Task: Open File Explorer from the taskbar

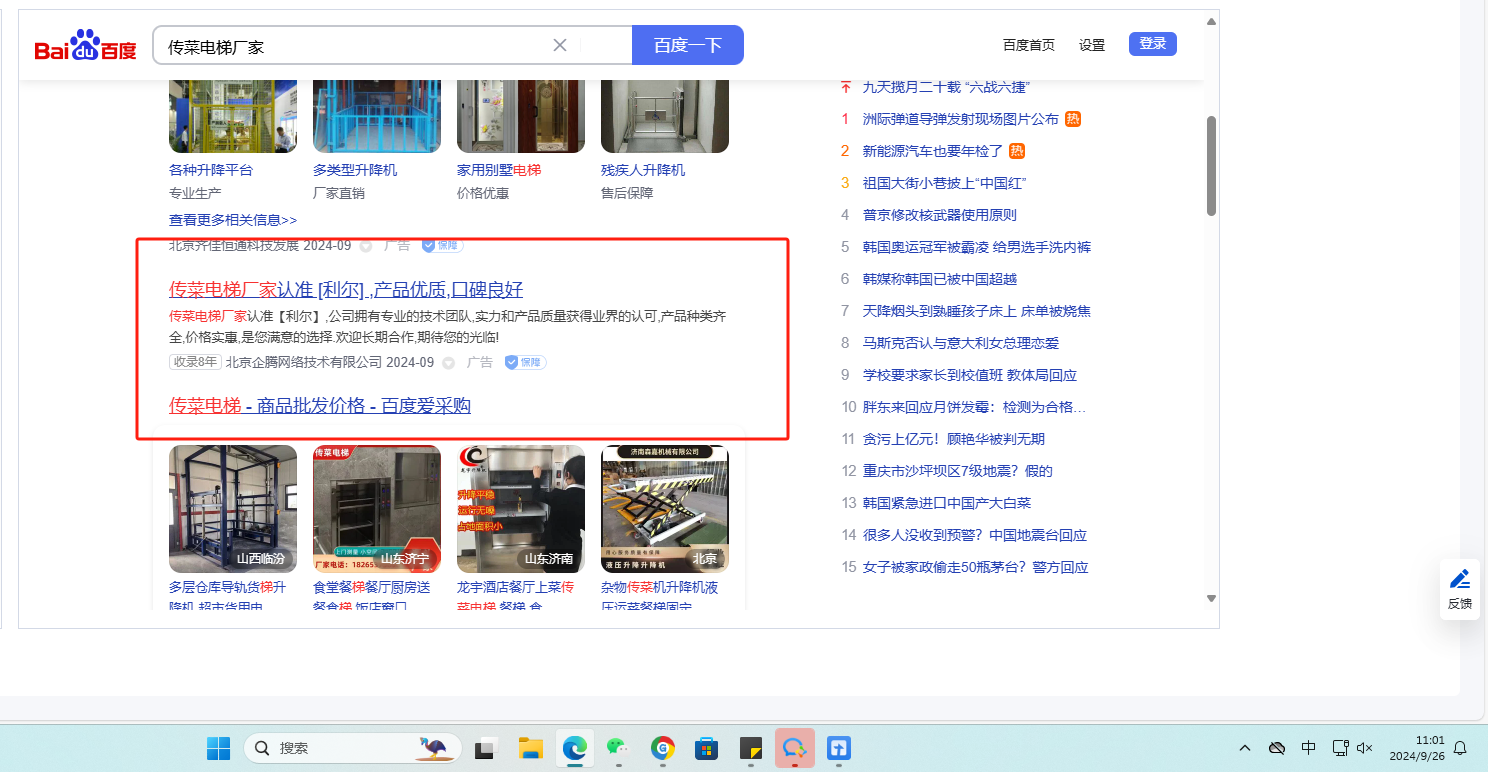Action: tap(530, 748)
